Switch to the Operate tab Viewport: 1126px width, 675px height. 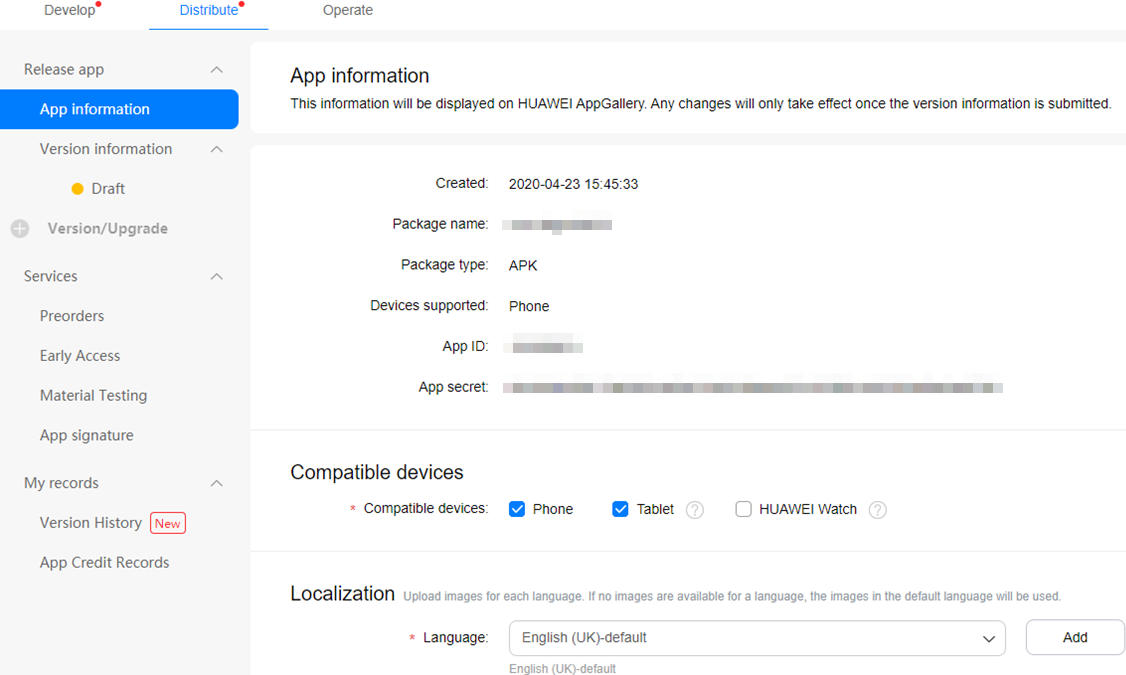tap(348, 10)
